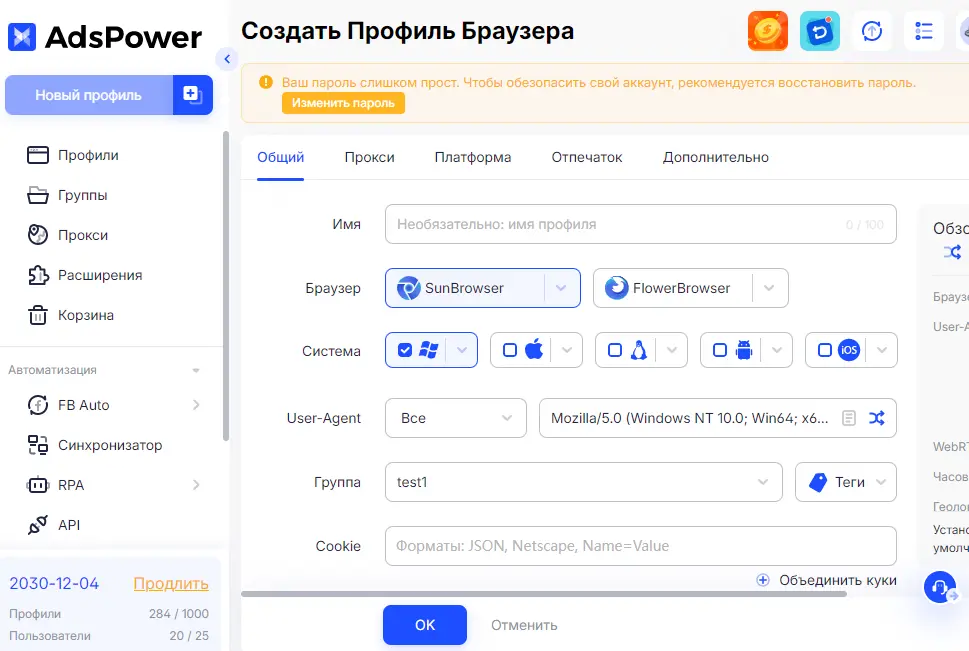Open the task list icon in header

tap(923, 31)
